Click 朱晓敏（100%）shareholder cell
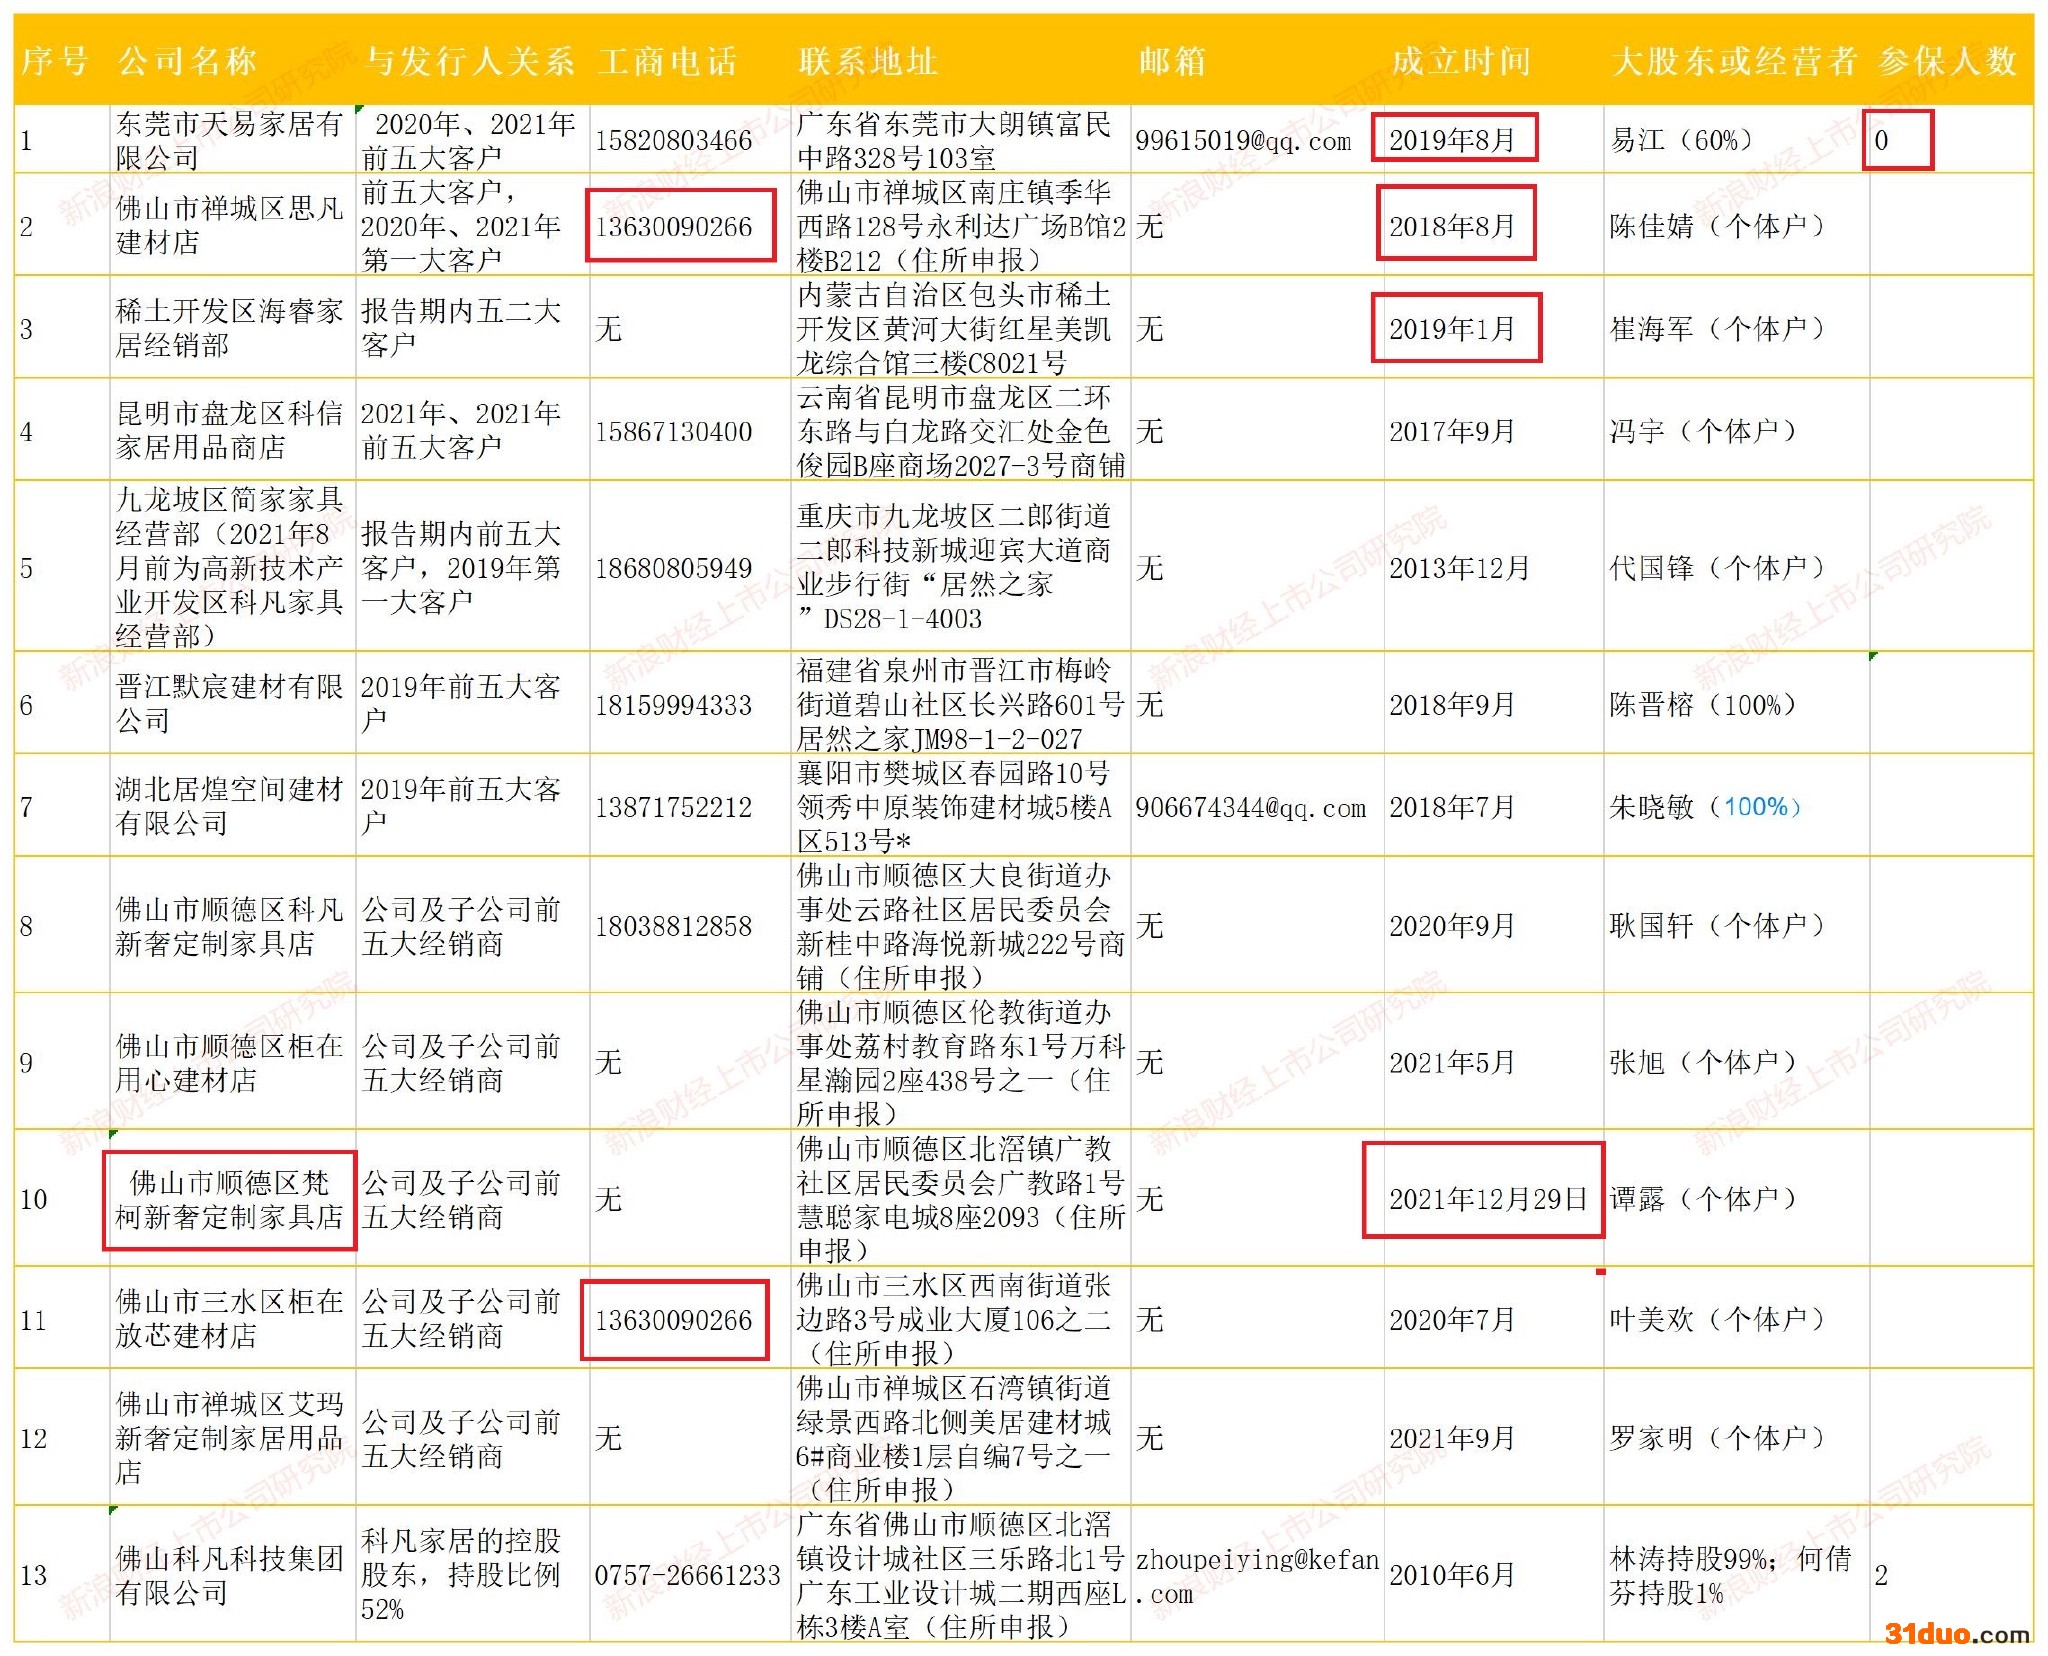The height and width of the screenshot is (1656, 2048). pyautogui.click(x=1704, y=807)
